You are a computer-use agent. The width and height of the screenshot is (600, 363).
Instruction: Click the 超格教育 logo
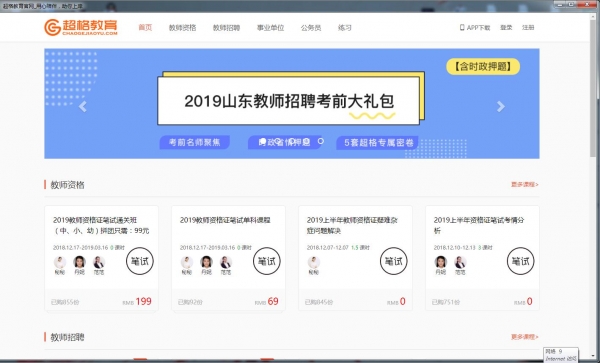click(81, 27)
